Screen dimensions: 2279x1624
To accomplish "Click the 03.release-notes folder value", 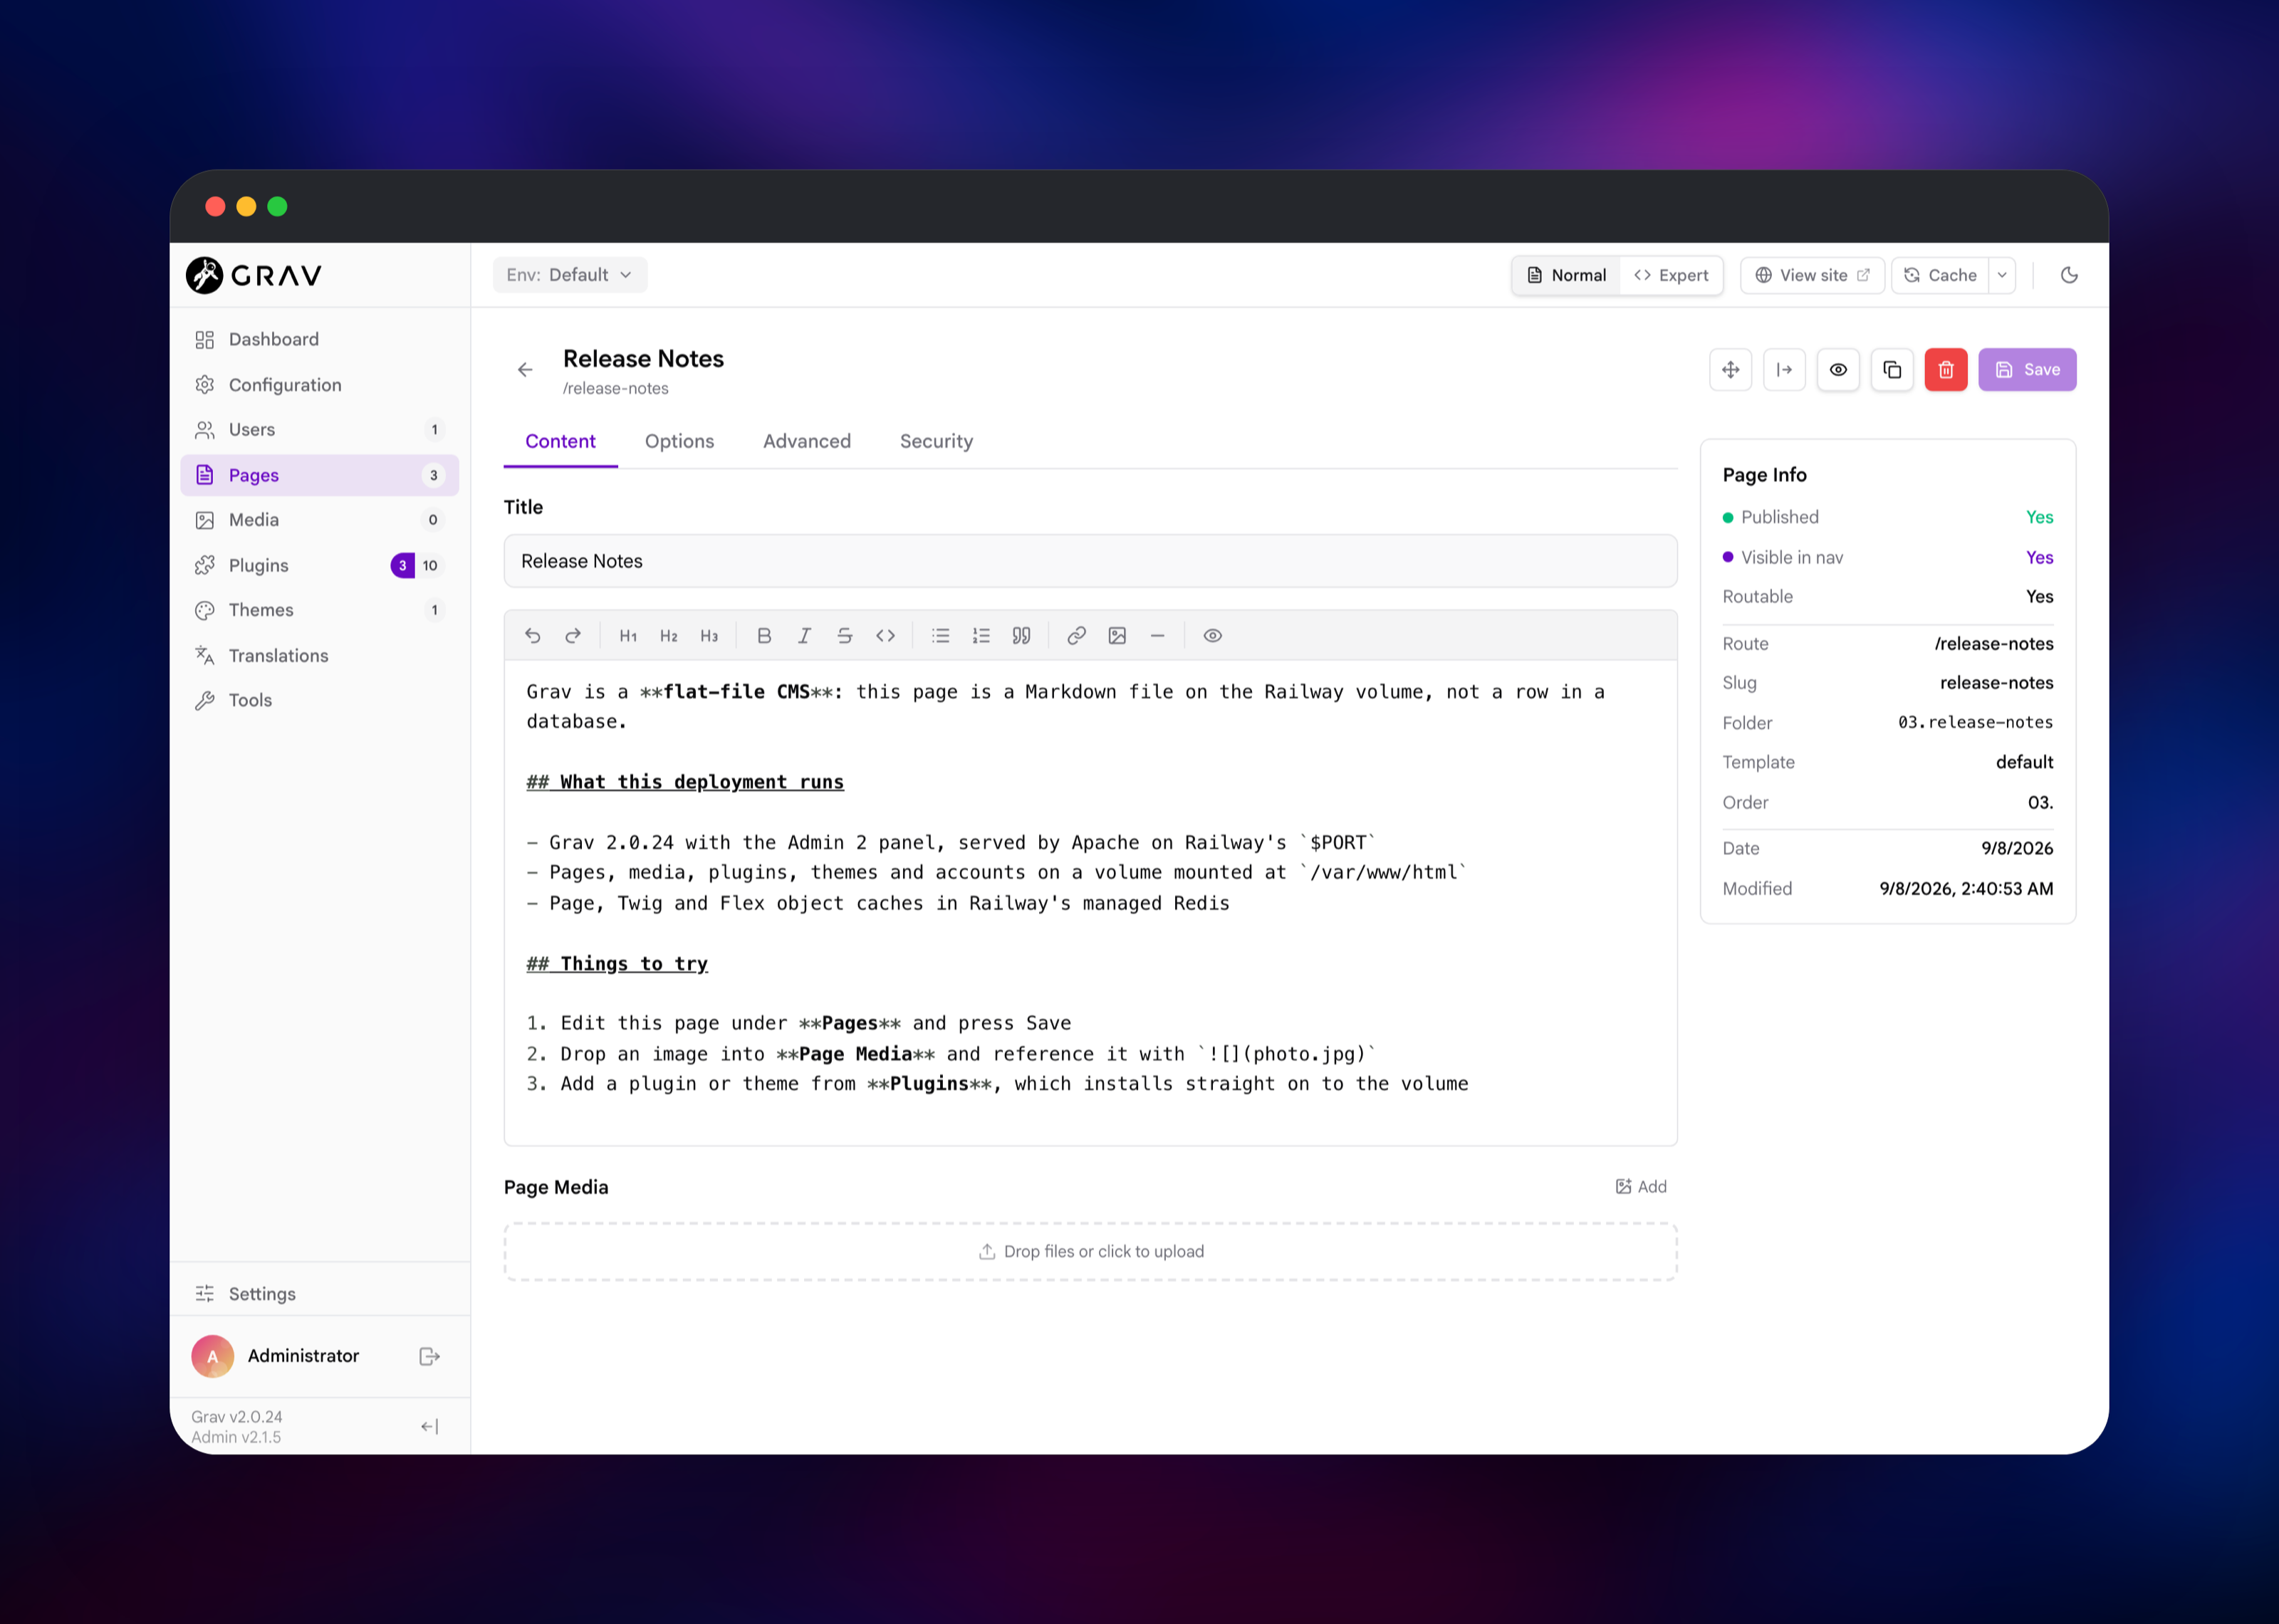I will (x=1975, y=722).
